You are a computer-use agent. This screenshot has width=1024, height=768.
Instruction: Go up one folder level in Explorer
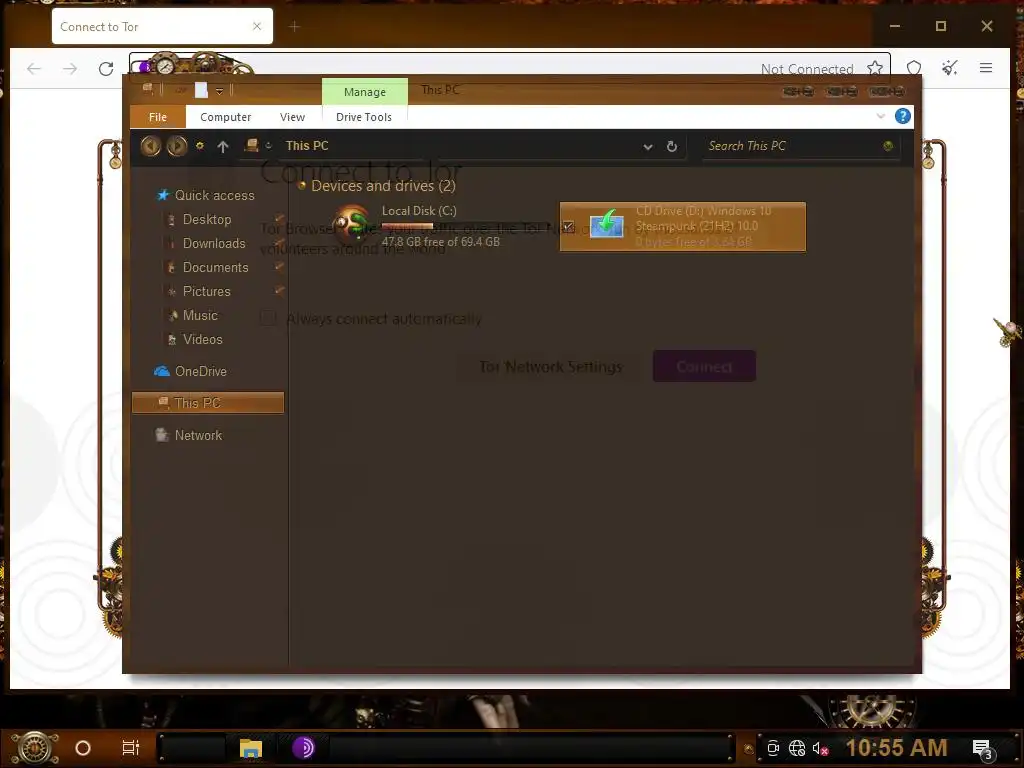click(223, 146)
